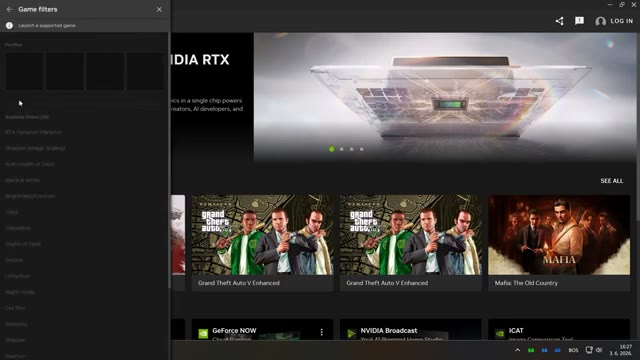Viewport: 640px width, 360px height.
Task: Select the RTX Dynamic Vibrance filter
Action: coord(33,132)
